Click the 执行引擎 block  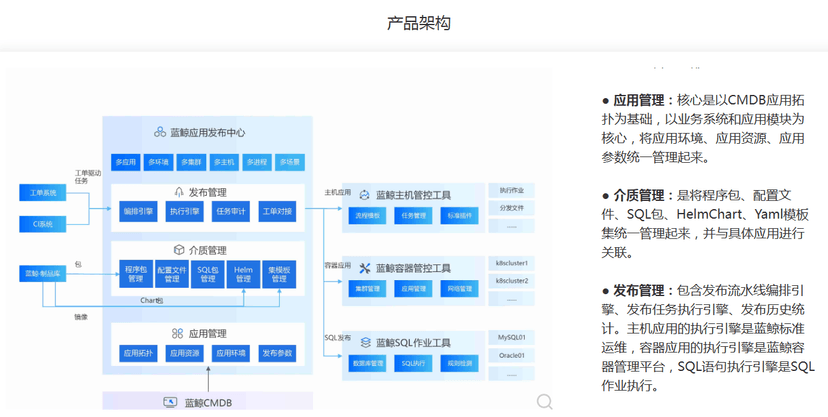pyautogui.click(x=184, y=211)
